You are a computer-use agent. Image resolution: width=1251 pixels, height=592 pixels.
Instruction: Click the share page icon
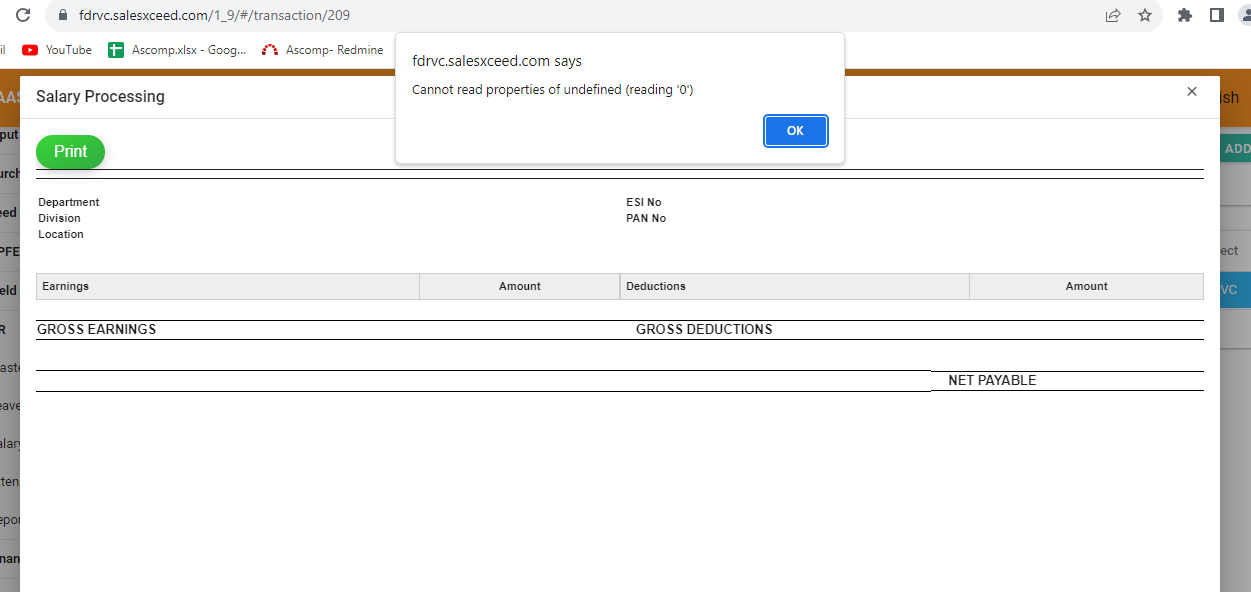pyautogui.click(x=1113, y=16)
